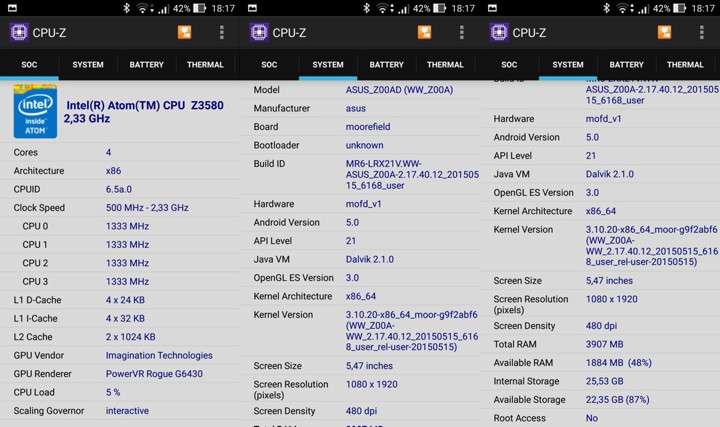Tap Build ID label in middle screen
The image size is (720, 427).
click(269, 163)
